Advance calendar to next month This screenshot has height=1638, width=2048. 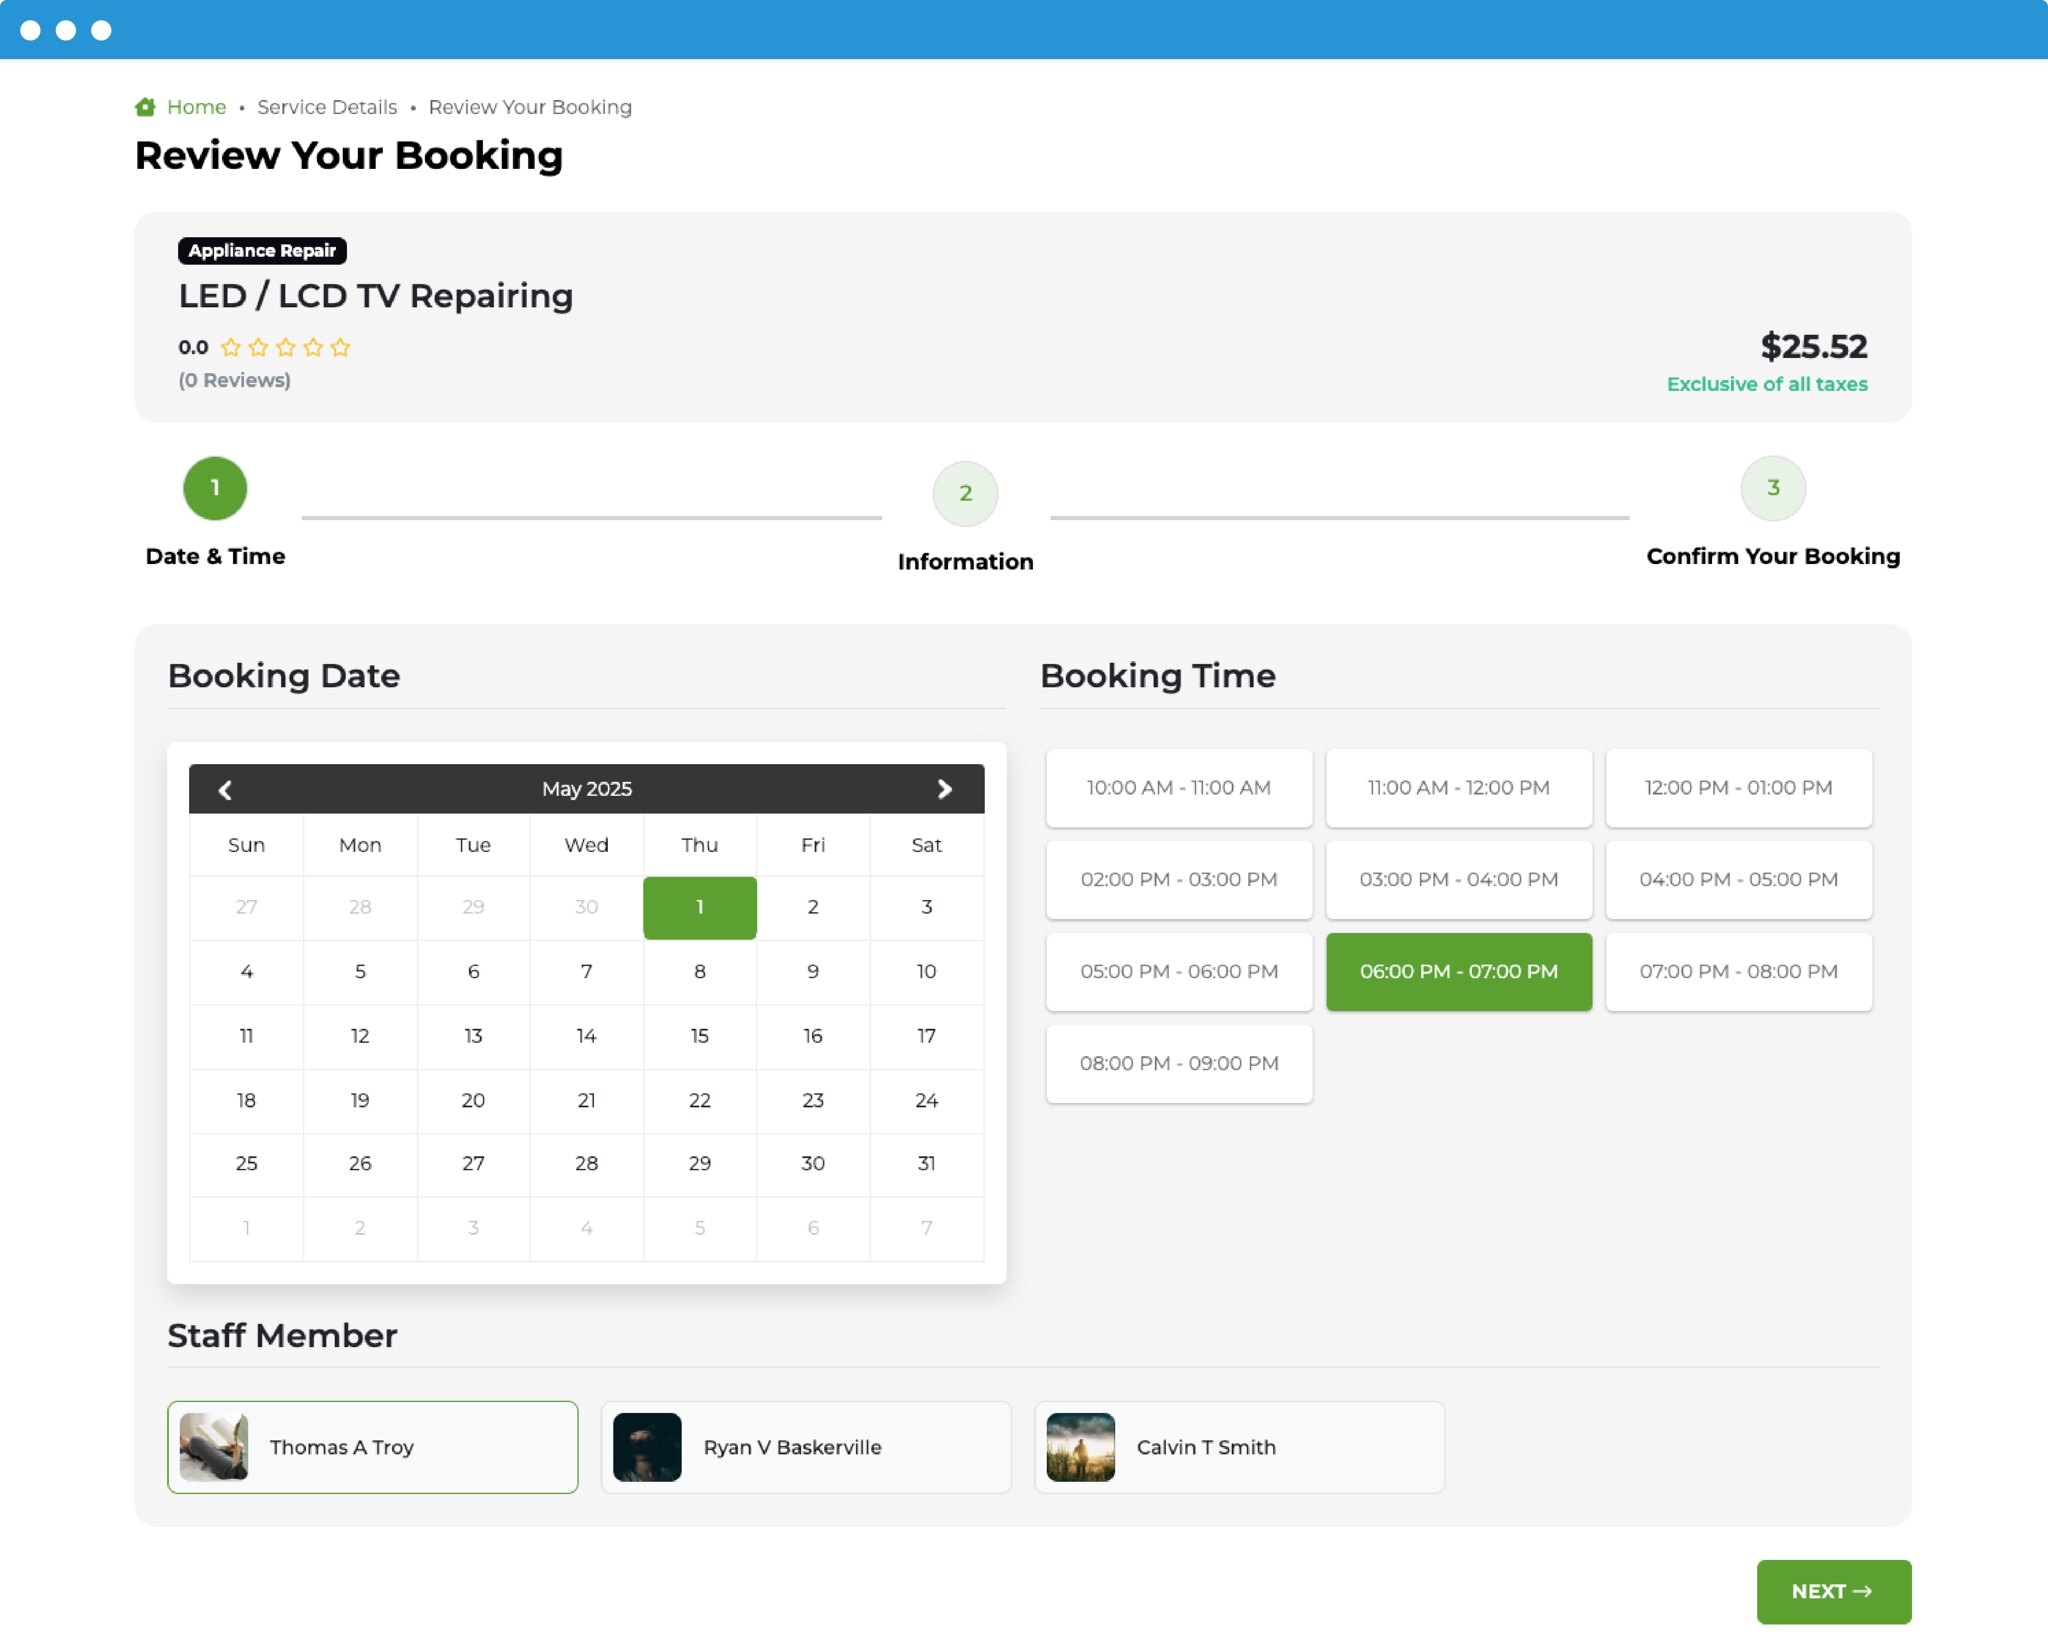point(944,790)
